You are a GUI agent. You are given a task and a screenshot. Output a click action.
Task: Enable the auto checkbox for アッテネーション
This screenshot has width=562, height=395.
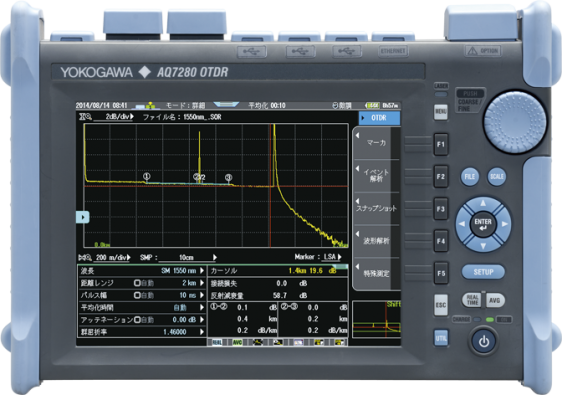coord(137,320)
